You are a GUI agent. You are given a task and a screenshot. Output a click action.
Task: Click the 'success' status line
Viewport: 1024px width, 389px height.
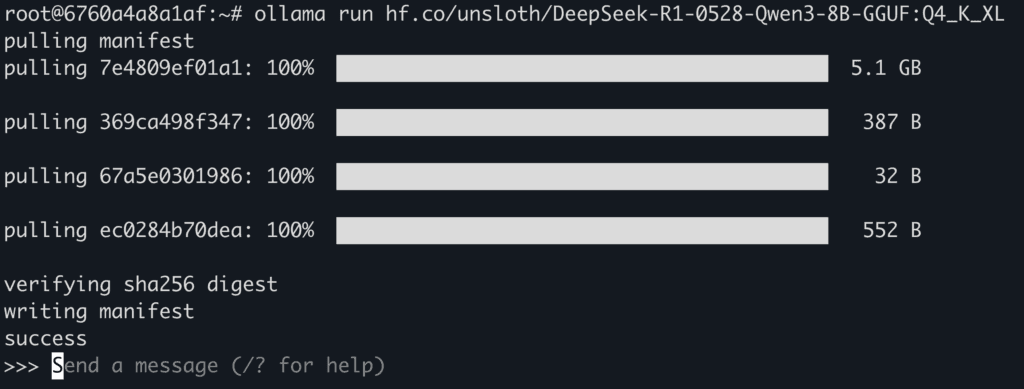[46, 339]
